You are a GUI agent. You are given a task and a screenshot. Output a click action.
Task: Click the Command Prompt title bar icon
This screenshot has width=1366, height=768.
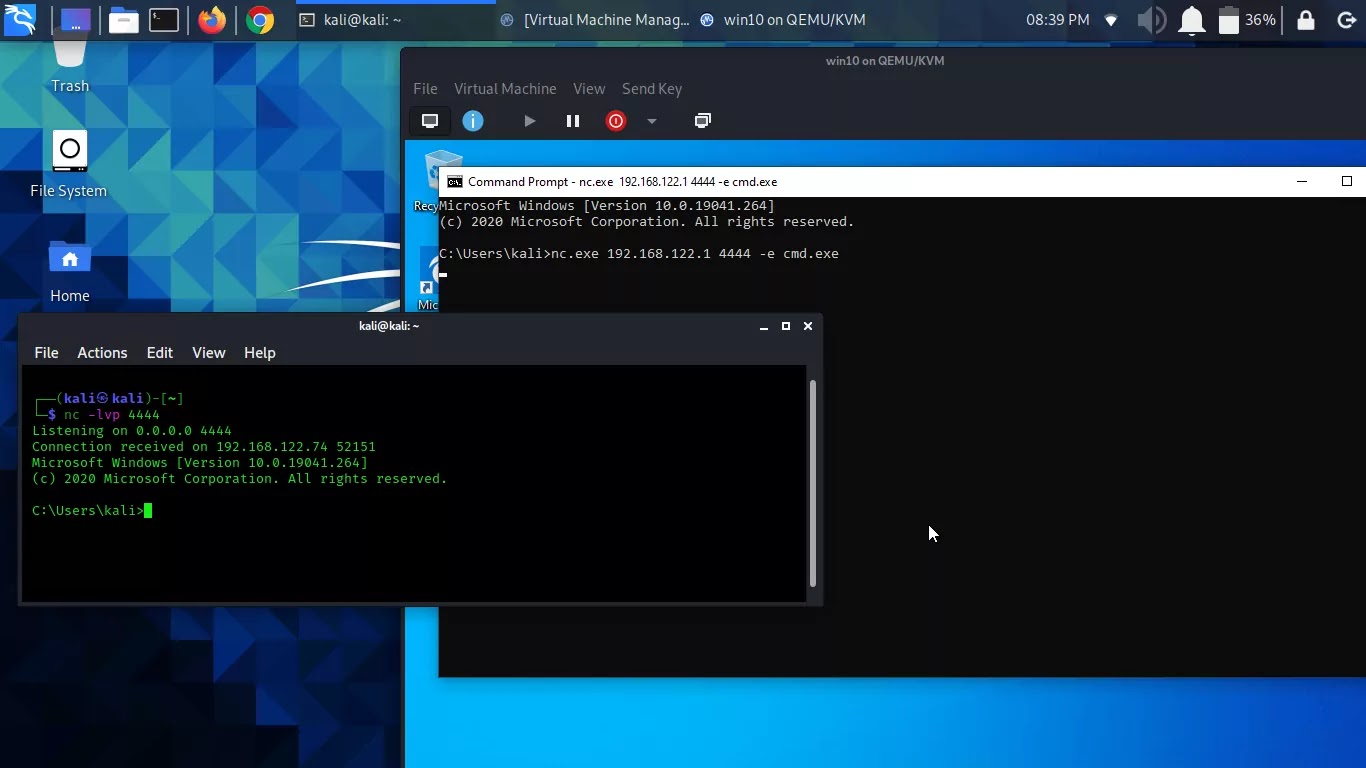(455, 182)
